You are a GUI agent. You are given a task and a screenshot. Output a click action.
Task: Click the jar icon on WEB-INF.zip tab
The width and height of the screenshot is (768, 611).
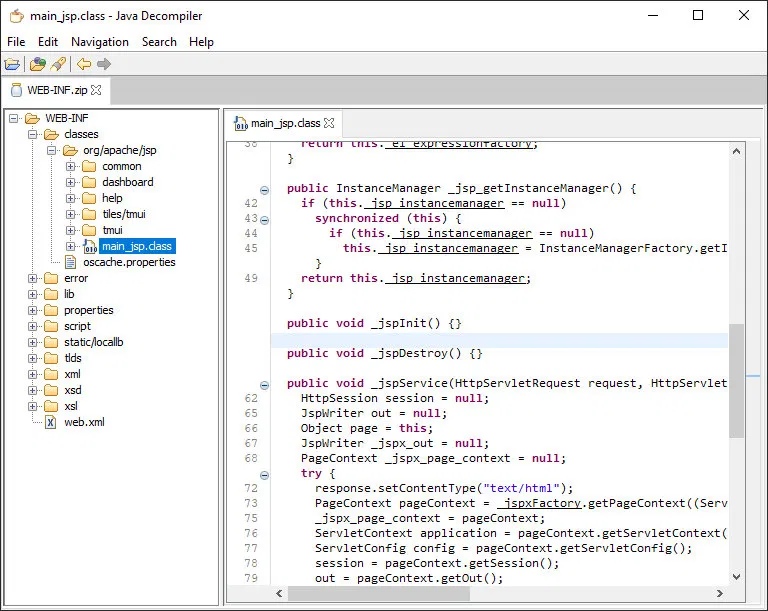17,90
